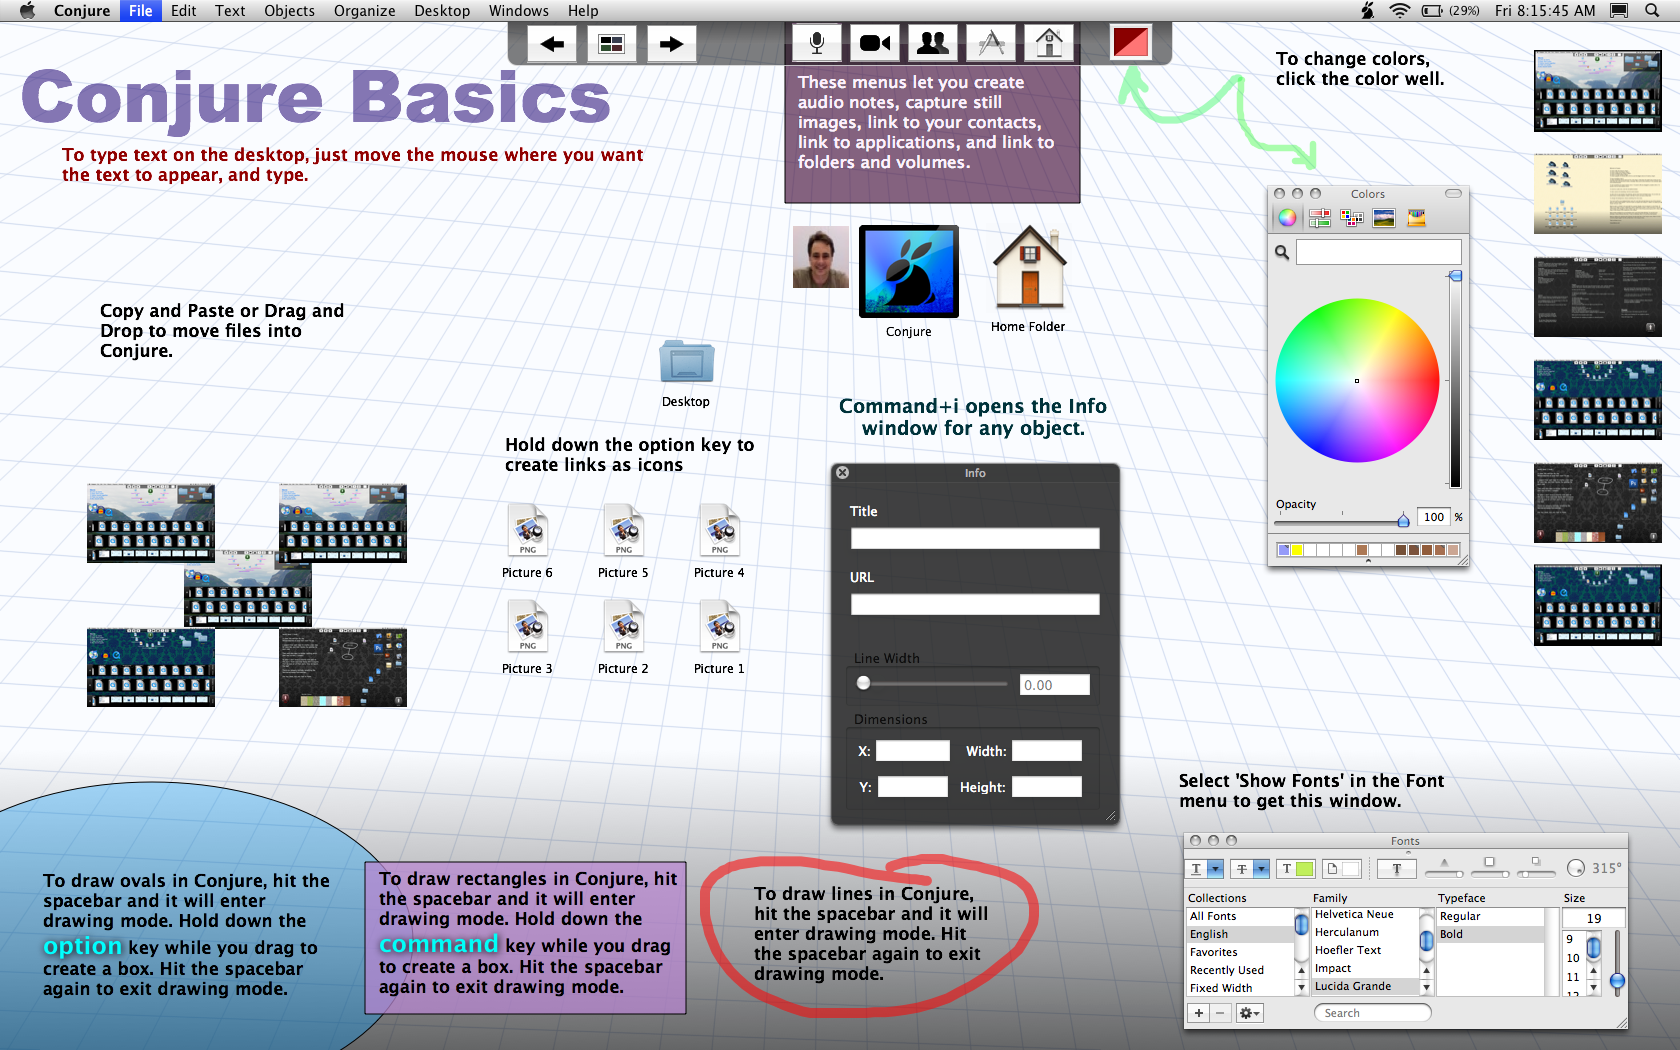Pick the yellow swatch in Colors drawer
The width and height of the screenshot is (1680, 1050).
click(1297, 550)
